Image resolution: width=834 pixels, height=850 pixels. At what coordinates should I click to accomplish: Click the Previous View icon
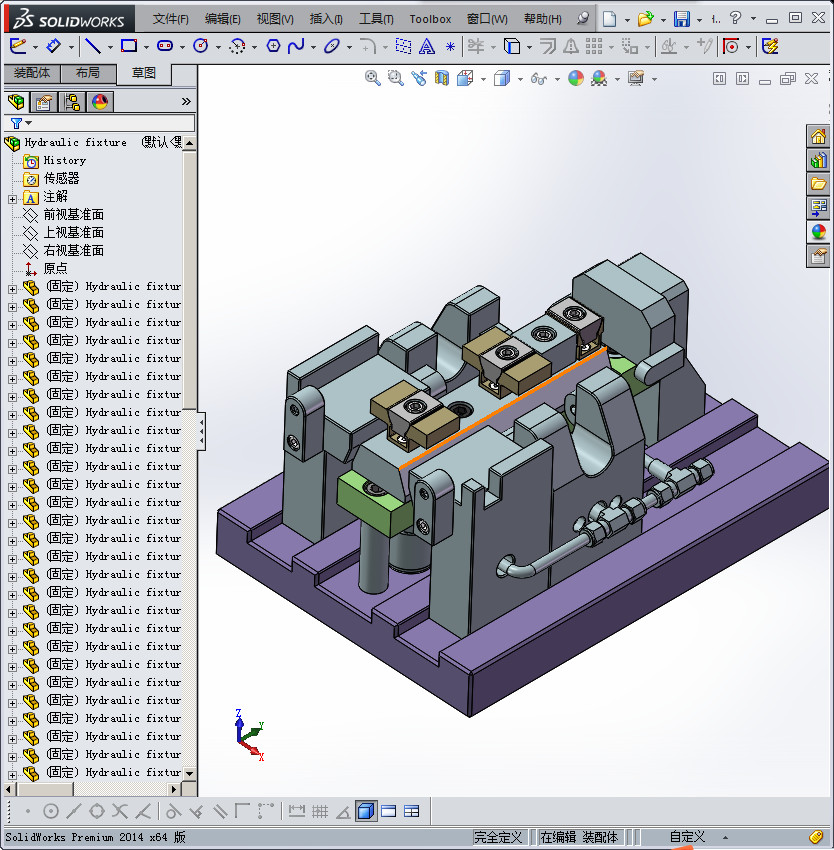[x=419, y=79]
